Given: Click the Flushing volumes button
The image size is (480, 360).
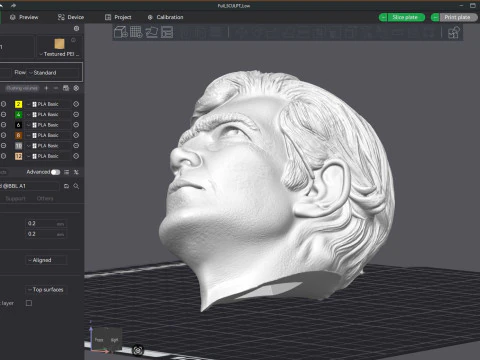Looking at the screenshot, I should click(x=22, y=88).
